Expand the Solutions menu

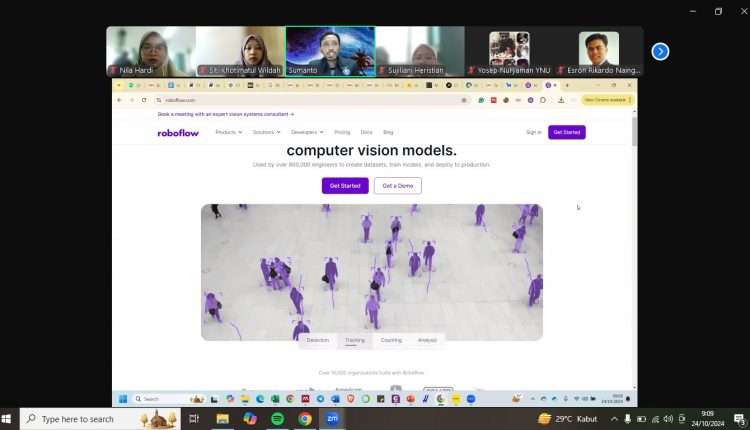pyautogui.click(x=266, y=132)
